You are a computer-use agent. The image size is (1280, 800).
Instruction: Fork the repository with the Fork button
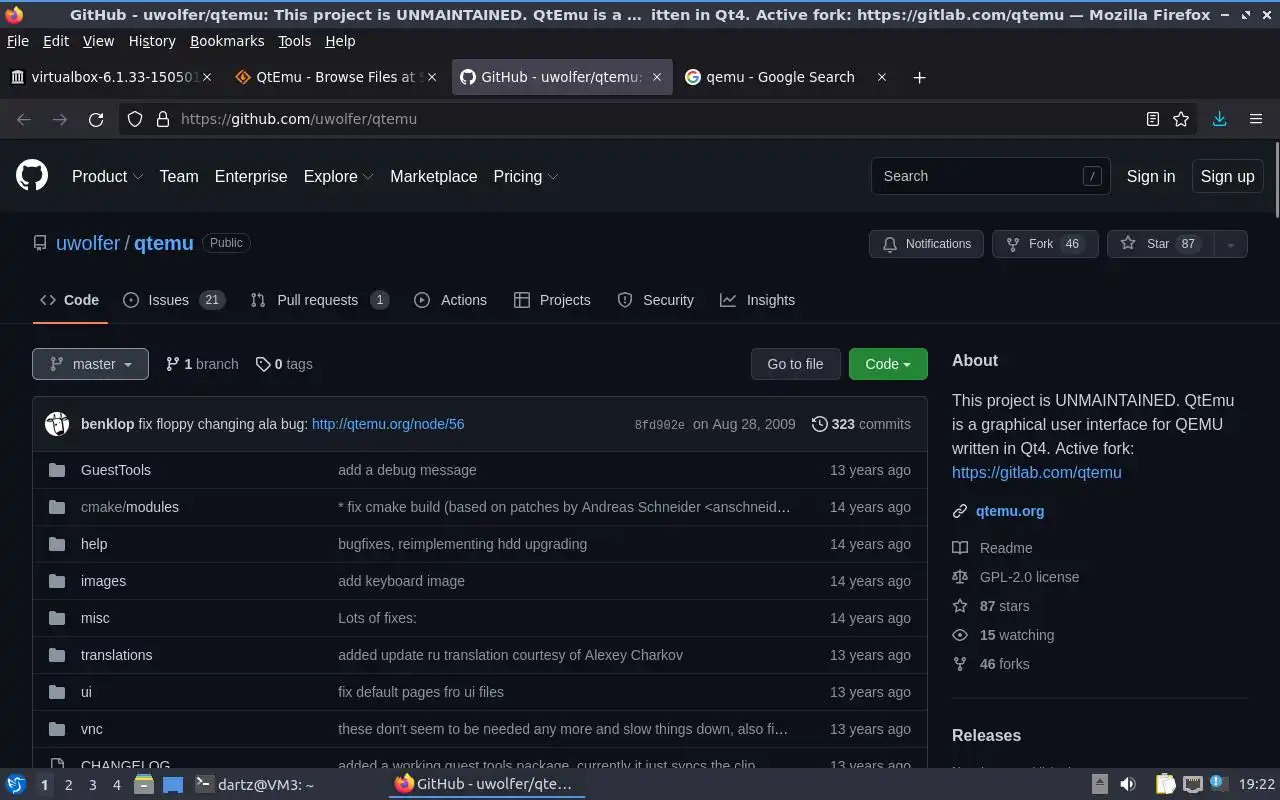tap(1045, 244)
